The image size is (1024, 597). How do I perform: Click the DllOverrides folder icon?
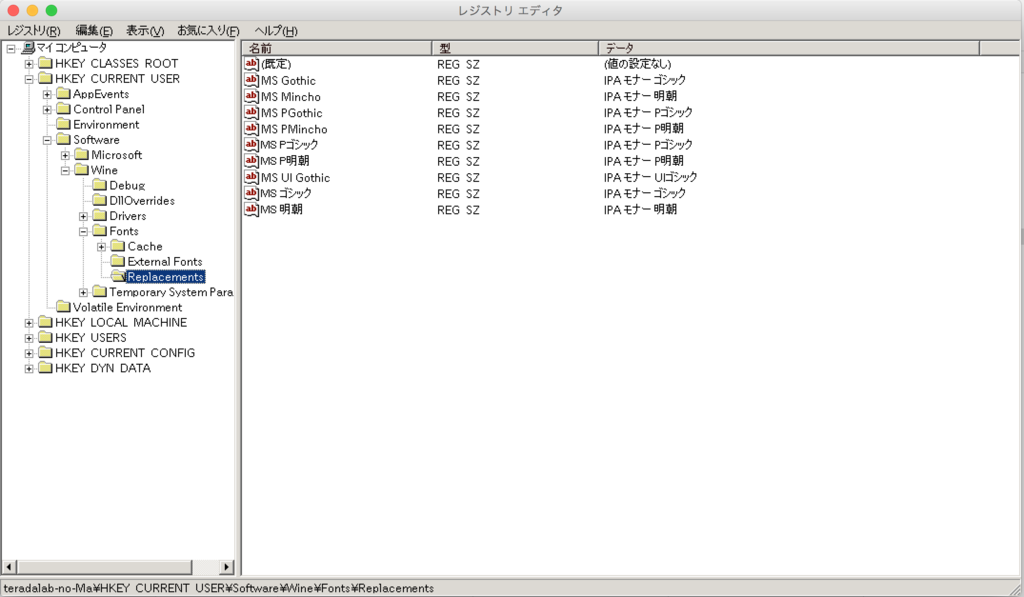pos(100,201)
